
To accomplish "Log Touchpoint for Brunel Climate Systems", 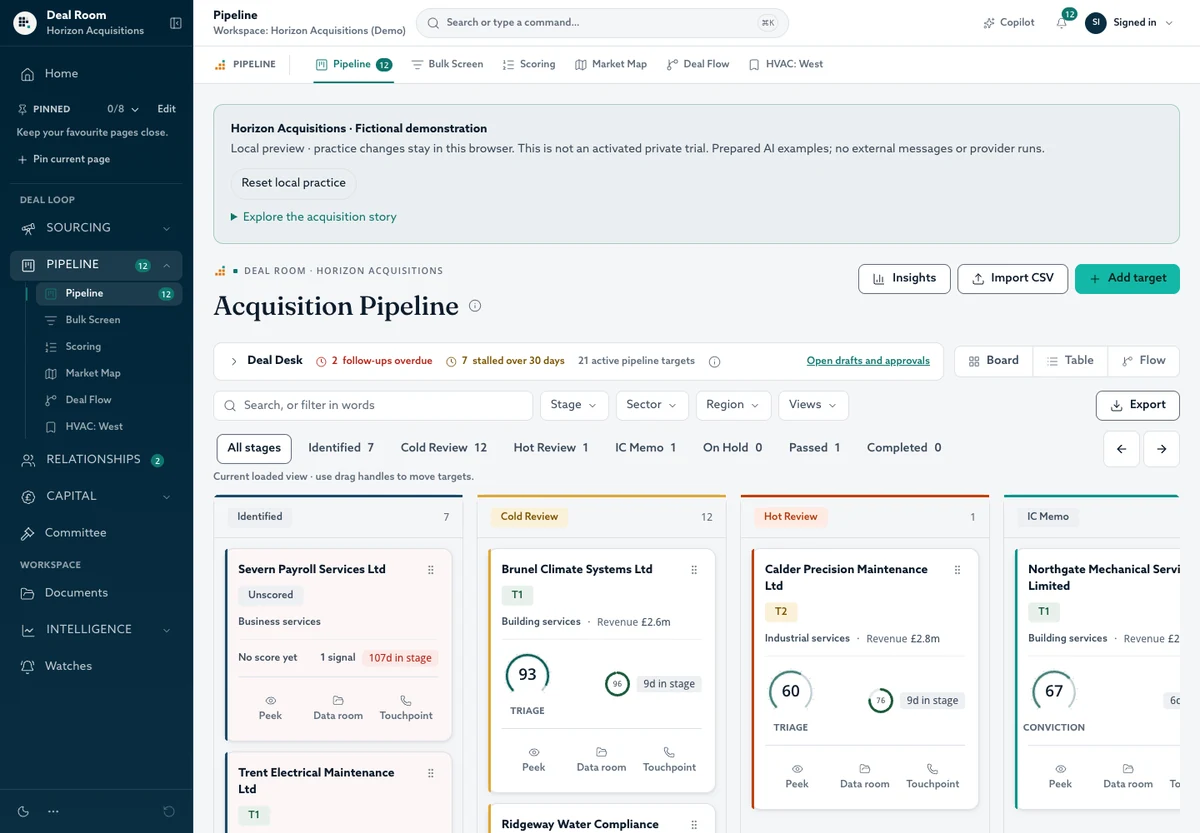I will click(669, 760).
